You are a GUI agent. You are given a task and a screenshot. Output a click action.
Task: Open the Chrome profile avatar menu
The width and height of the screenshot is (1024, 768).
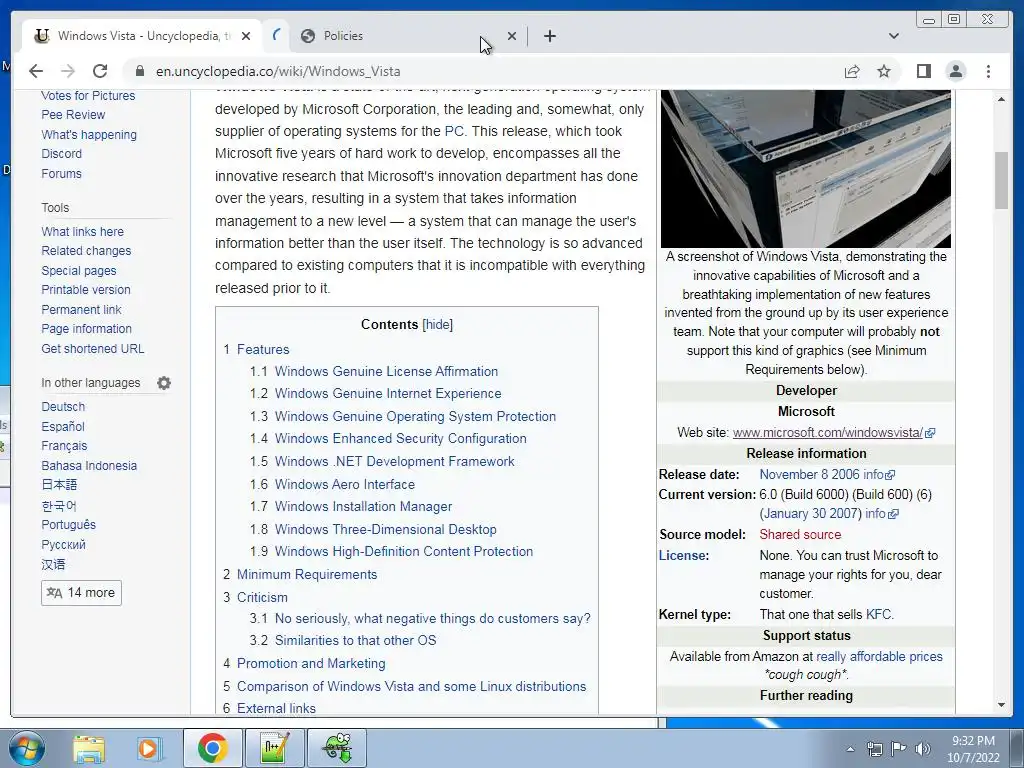coord(955,71)
